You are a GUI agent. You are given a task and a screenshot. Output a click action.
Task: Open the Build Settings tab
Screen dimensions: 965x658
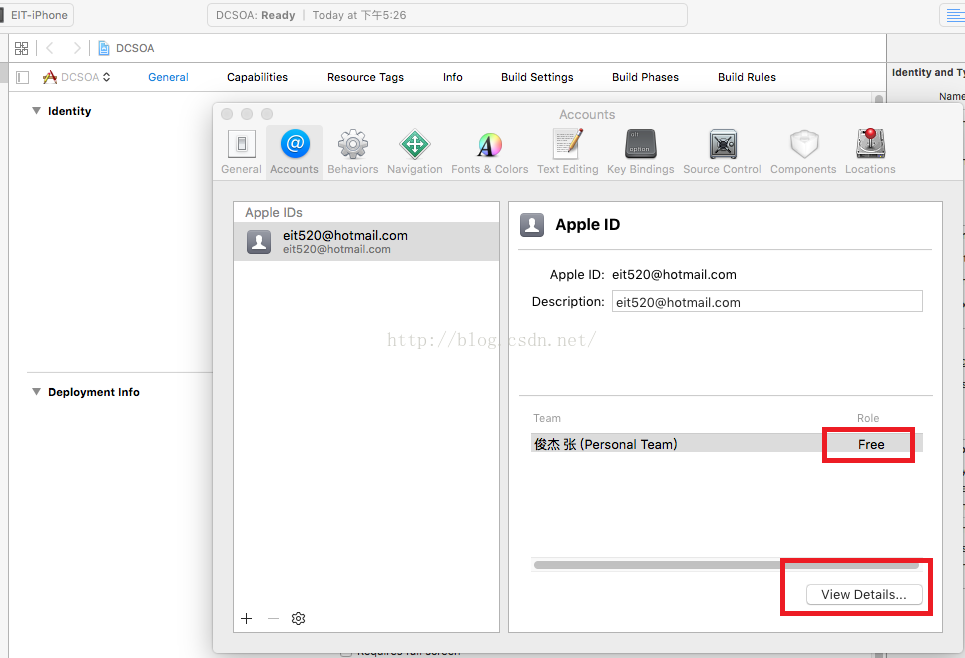(x=537, y=77)
